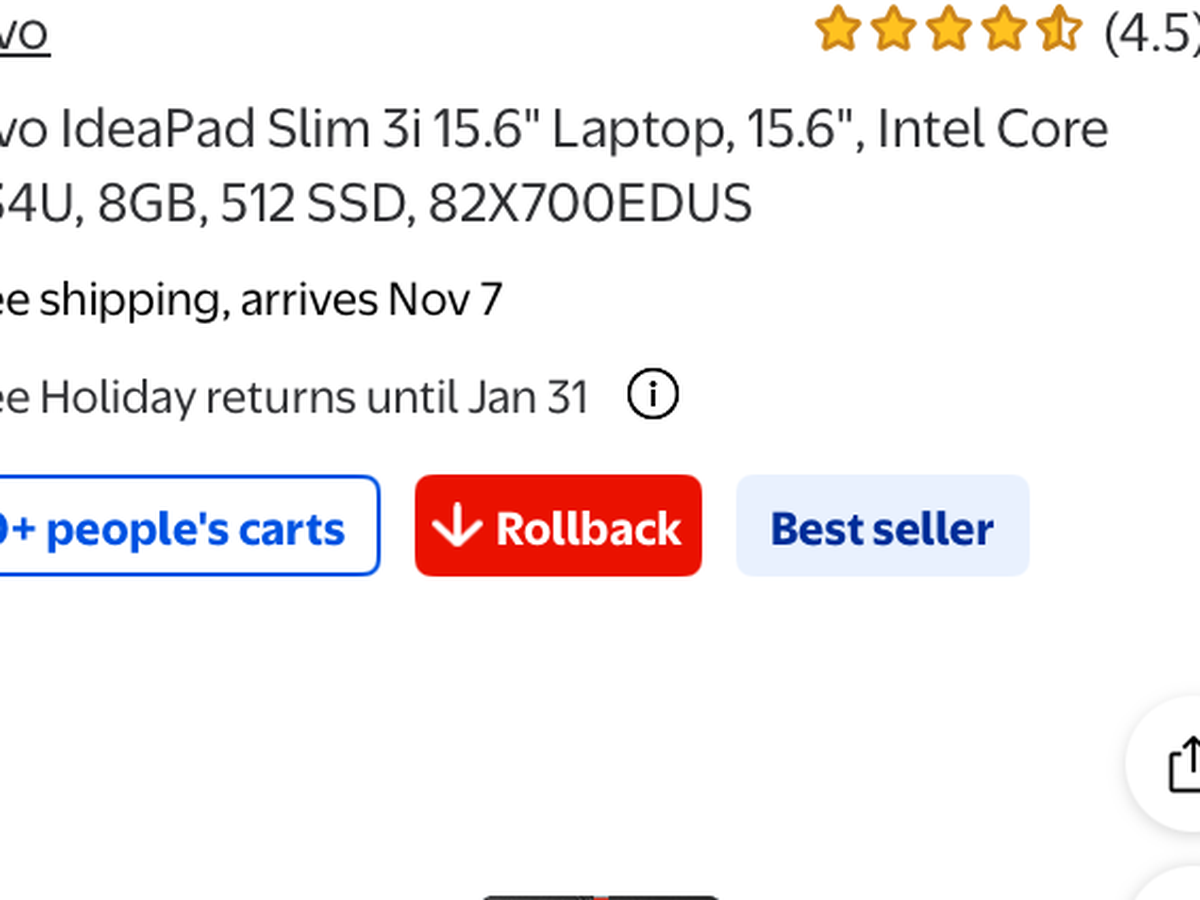The width and height of the screenshot is (1200, 900).
Task: Select the Best seller badge
Action: click(882, 527)
